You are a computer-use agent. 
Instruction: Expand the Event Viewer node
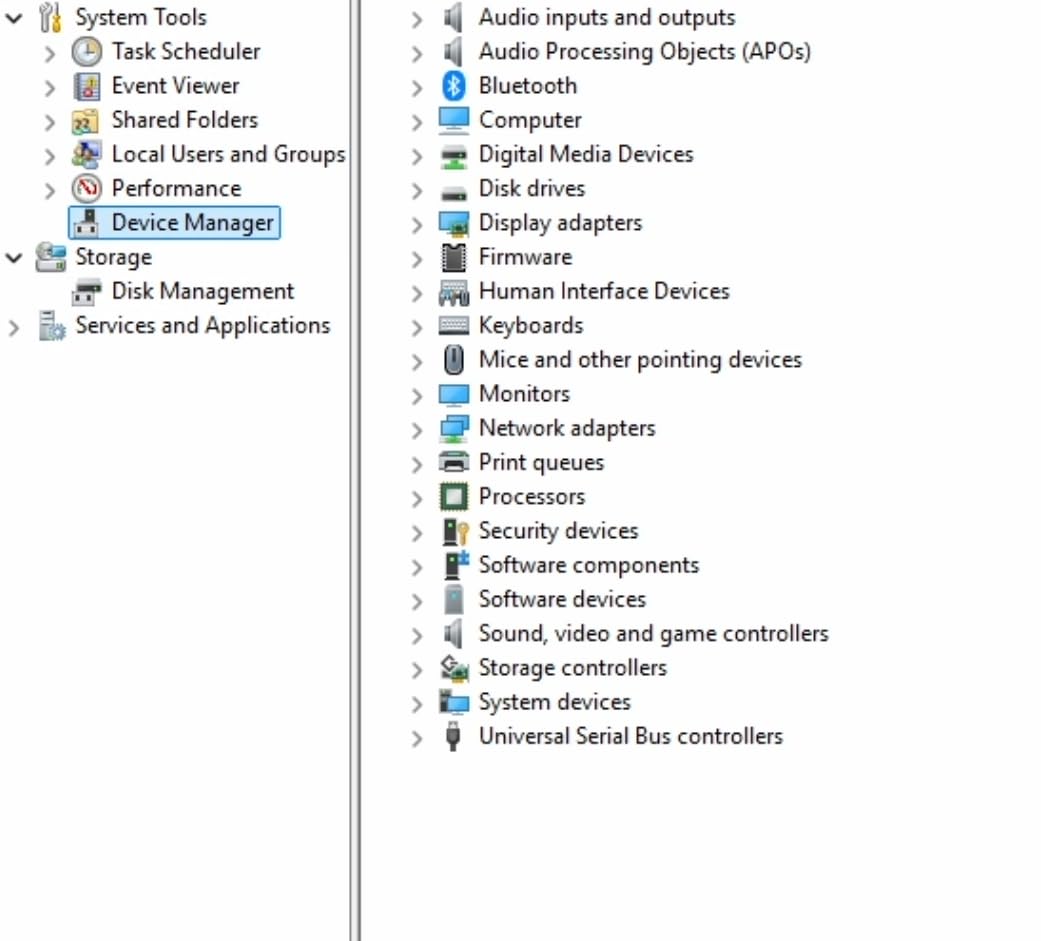(x=50, y=87)
